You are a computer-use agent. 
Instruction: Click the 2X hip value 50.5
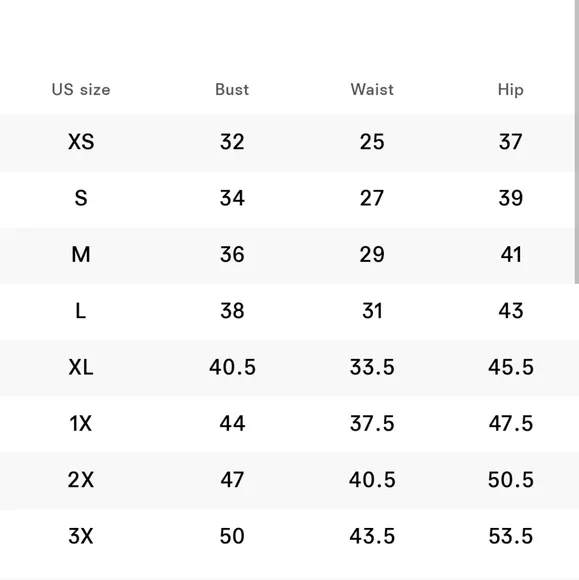(x=511, y=480)
